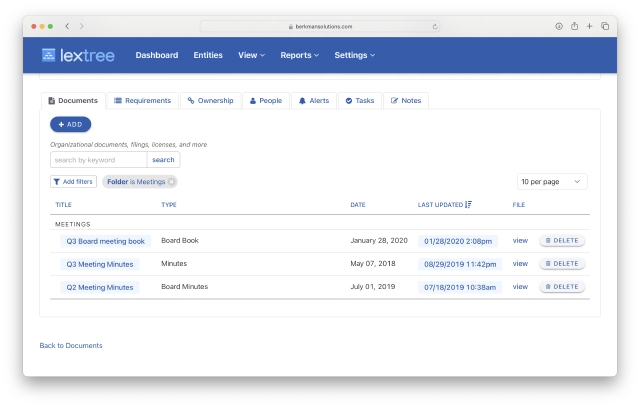Go back using browser back arrow
Image resolution: width=640 pixels, height=407 pixels.
click(67, 26)
